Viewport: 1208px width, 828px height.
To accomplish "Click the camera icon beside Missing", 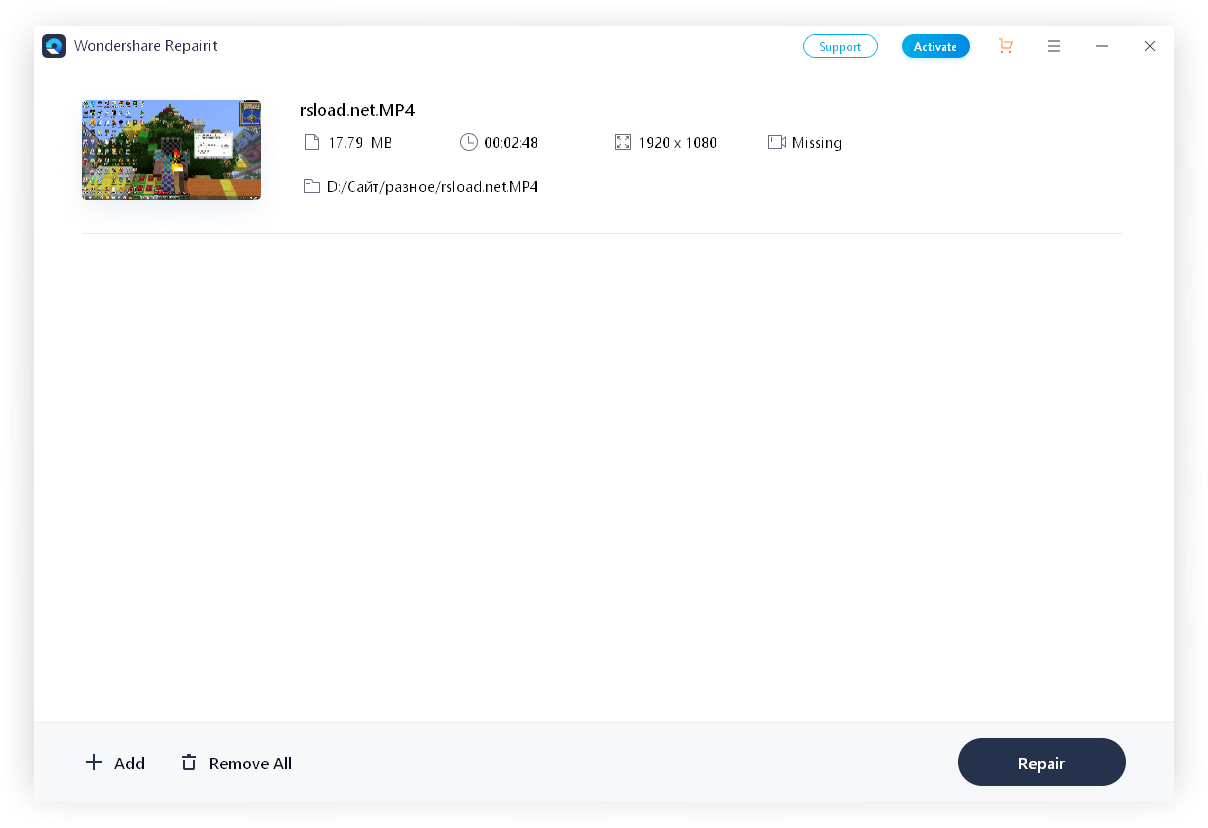I will tap(777, 142).
